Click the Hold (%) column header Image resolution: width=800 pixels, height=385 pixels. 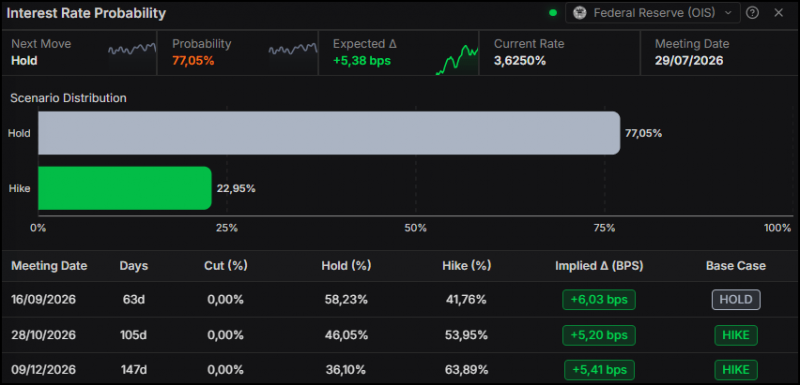(346, 266)
